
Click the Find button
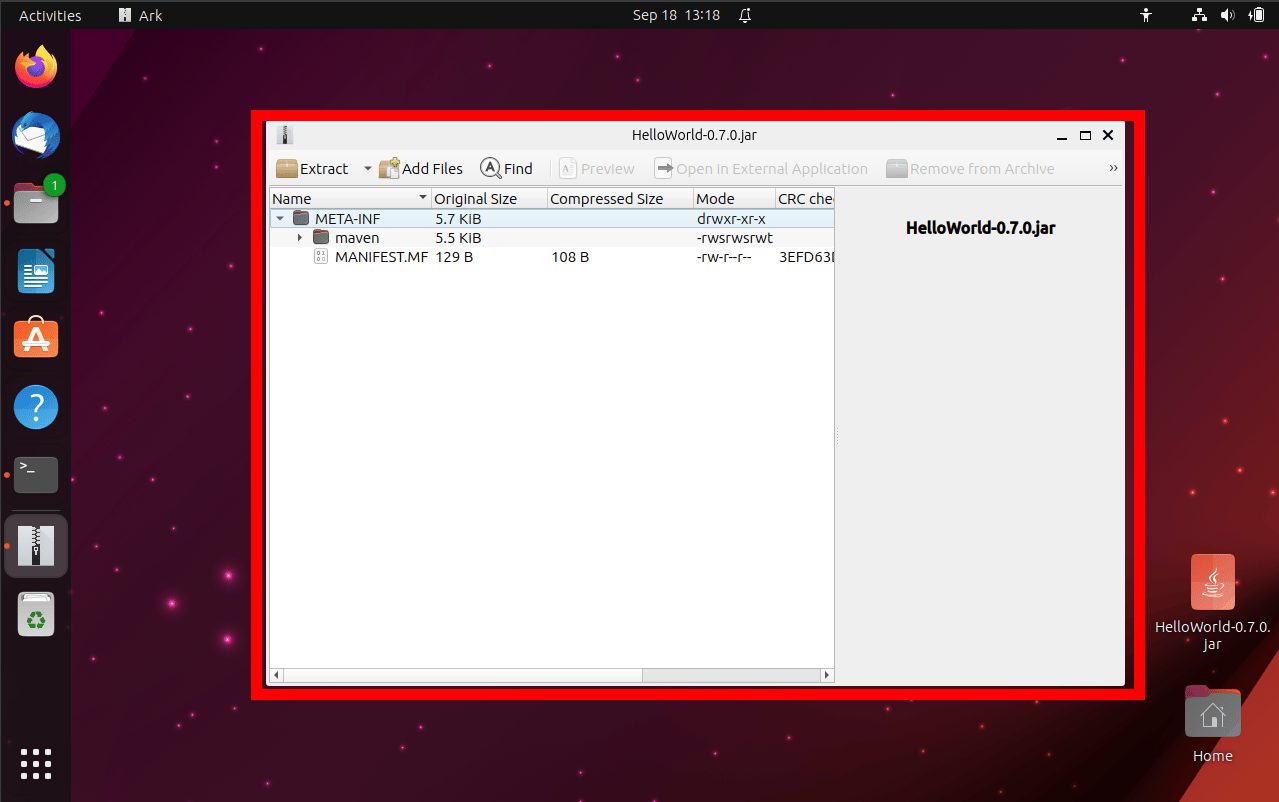(506, 168)
